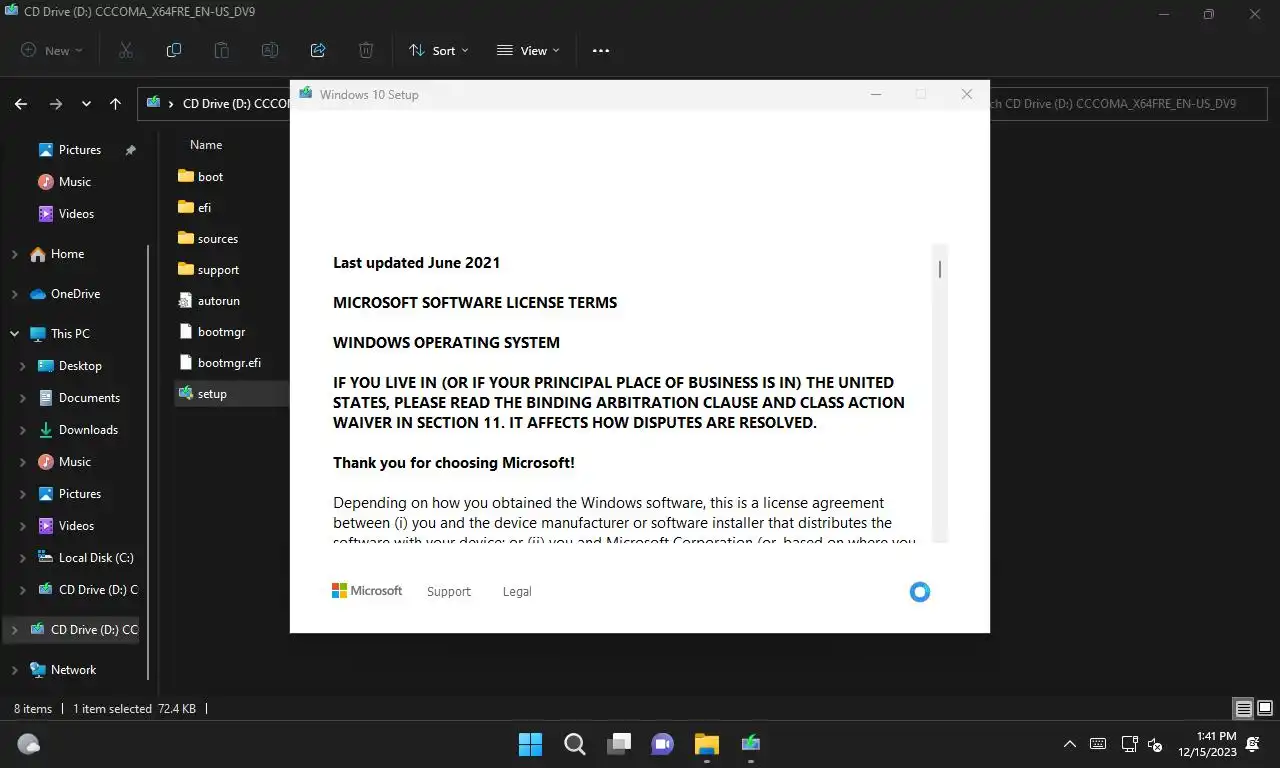Collapse the This PC tree node
This screenshot has height=768, width=1280.
pyautogui.click(x=15, y=334)
